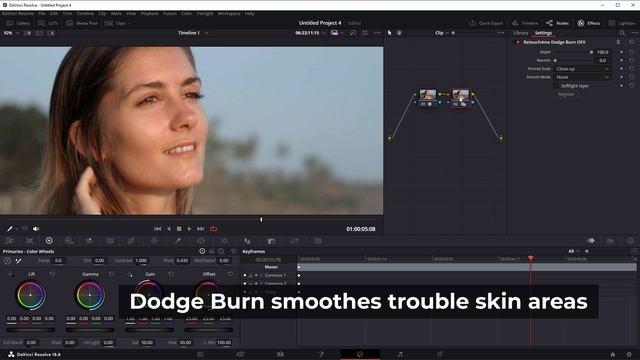Viewport: 640px width, 360px height.
Task: Play forward
Action: click(189, 229)
